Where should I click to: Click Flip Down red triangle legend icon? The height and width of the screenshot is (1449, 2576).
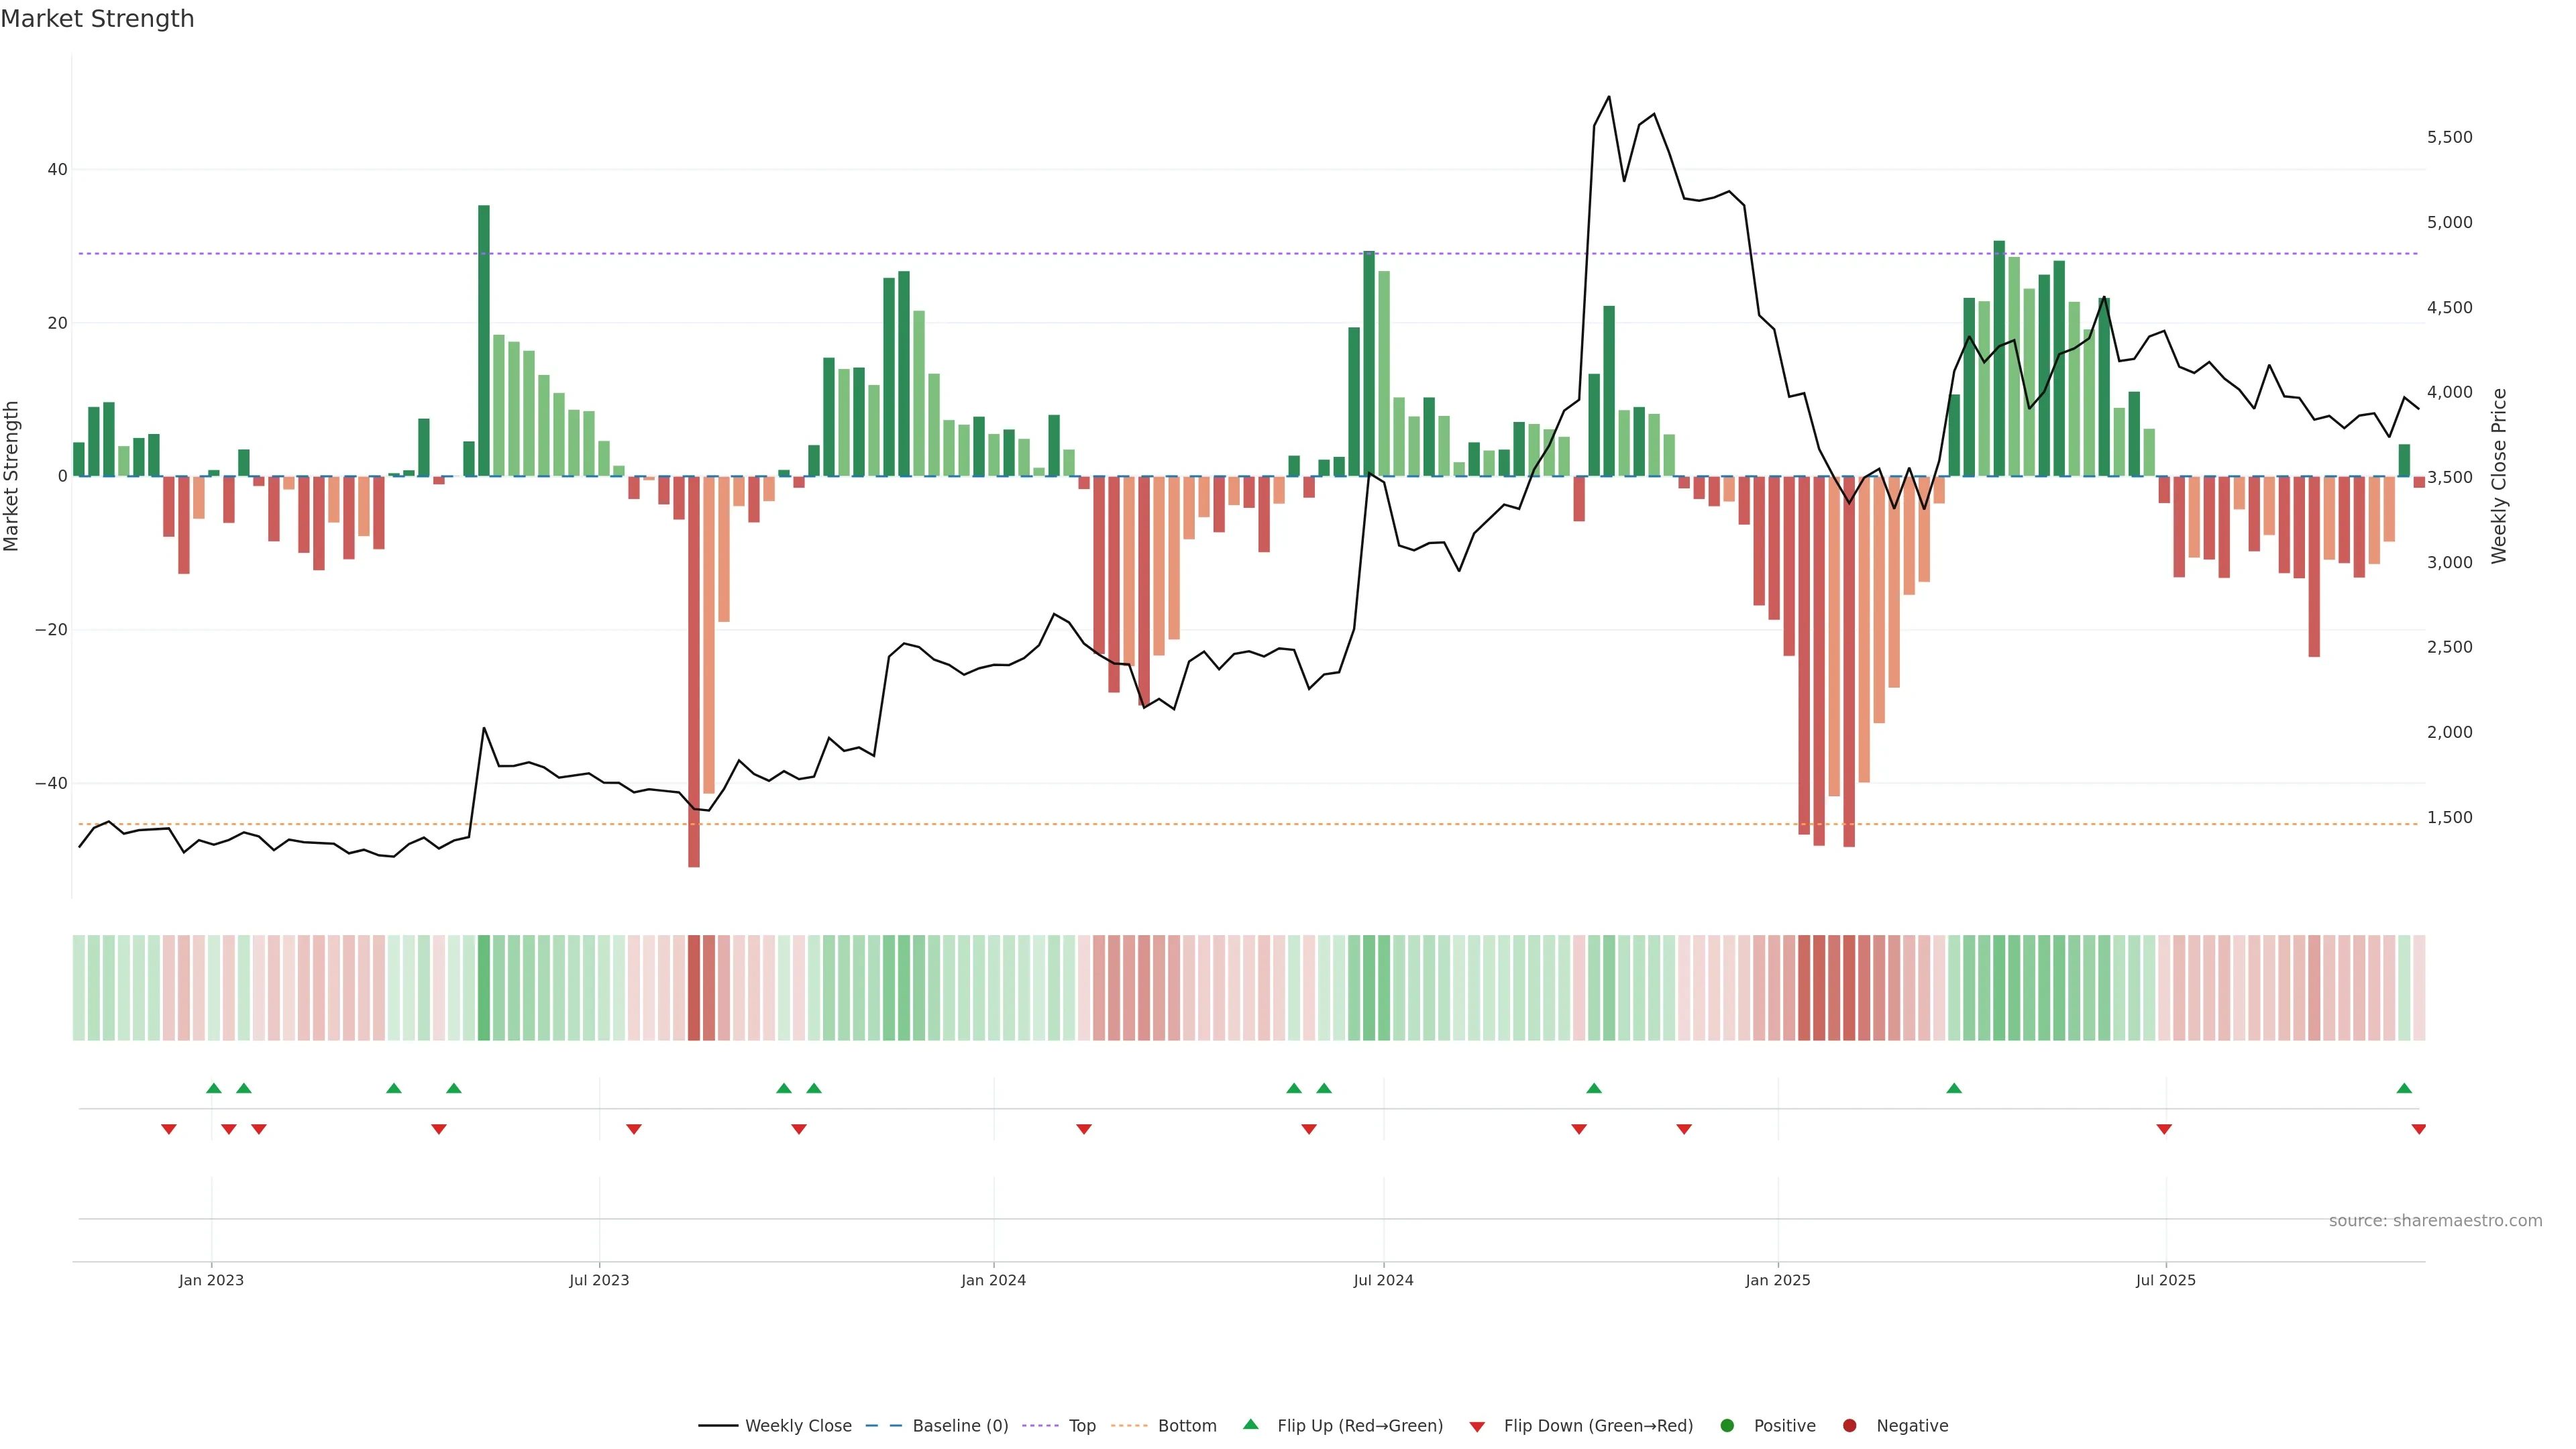point(1477,1427)
